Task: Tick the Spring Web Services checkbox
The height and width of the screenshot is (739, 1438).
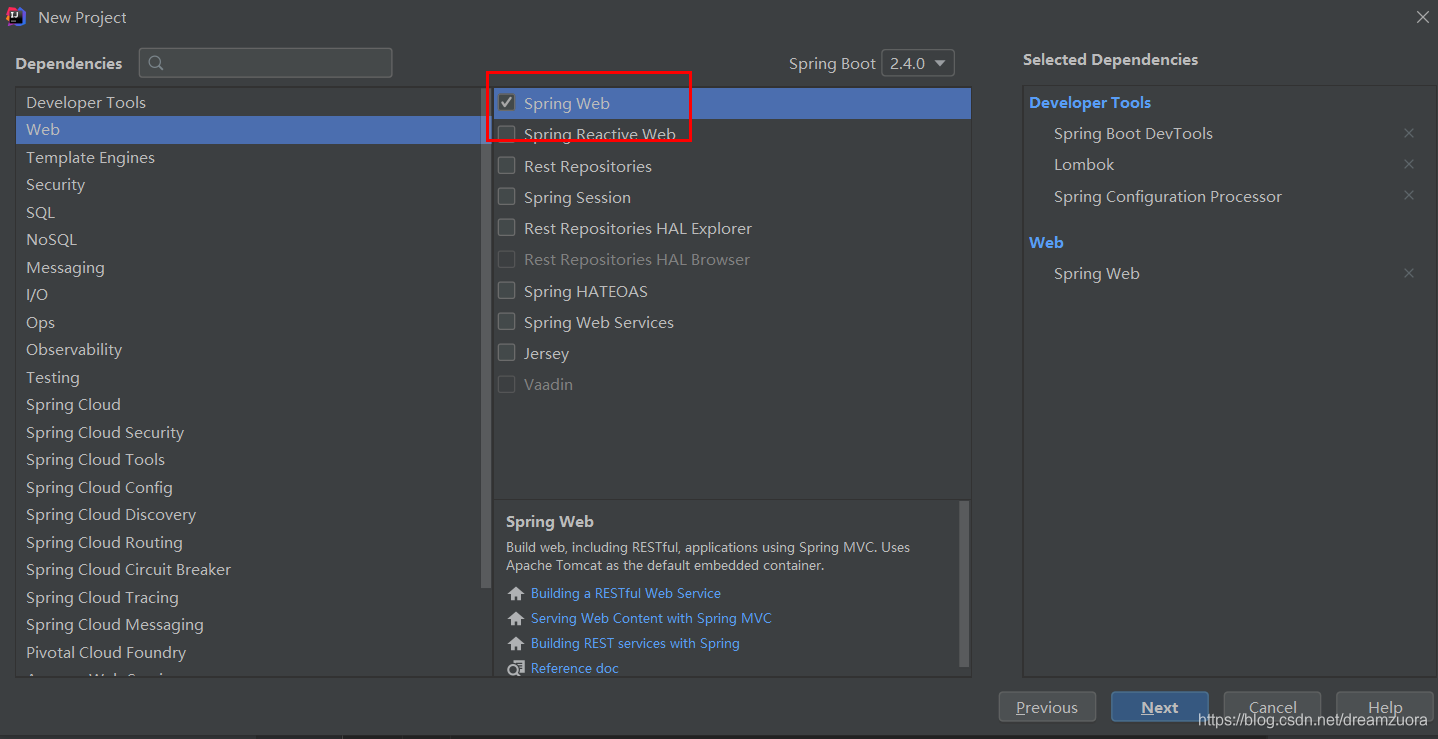Action: [507, 322]
